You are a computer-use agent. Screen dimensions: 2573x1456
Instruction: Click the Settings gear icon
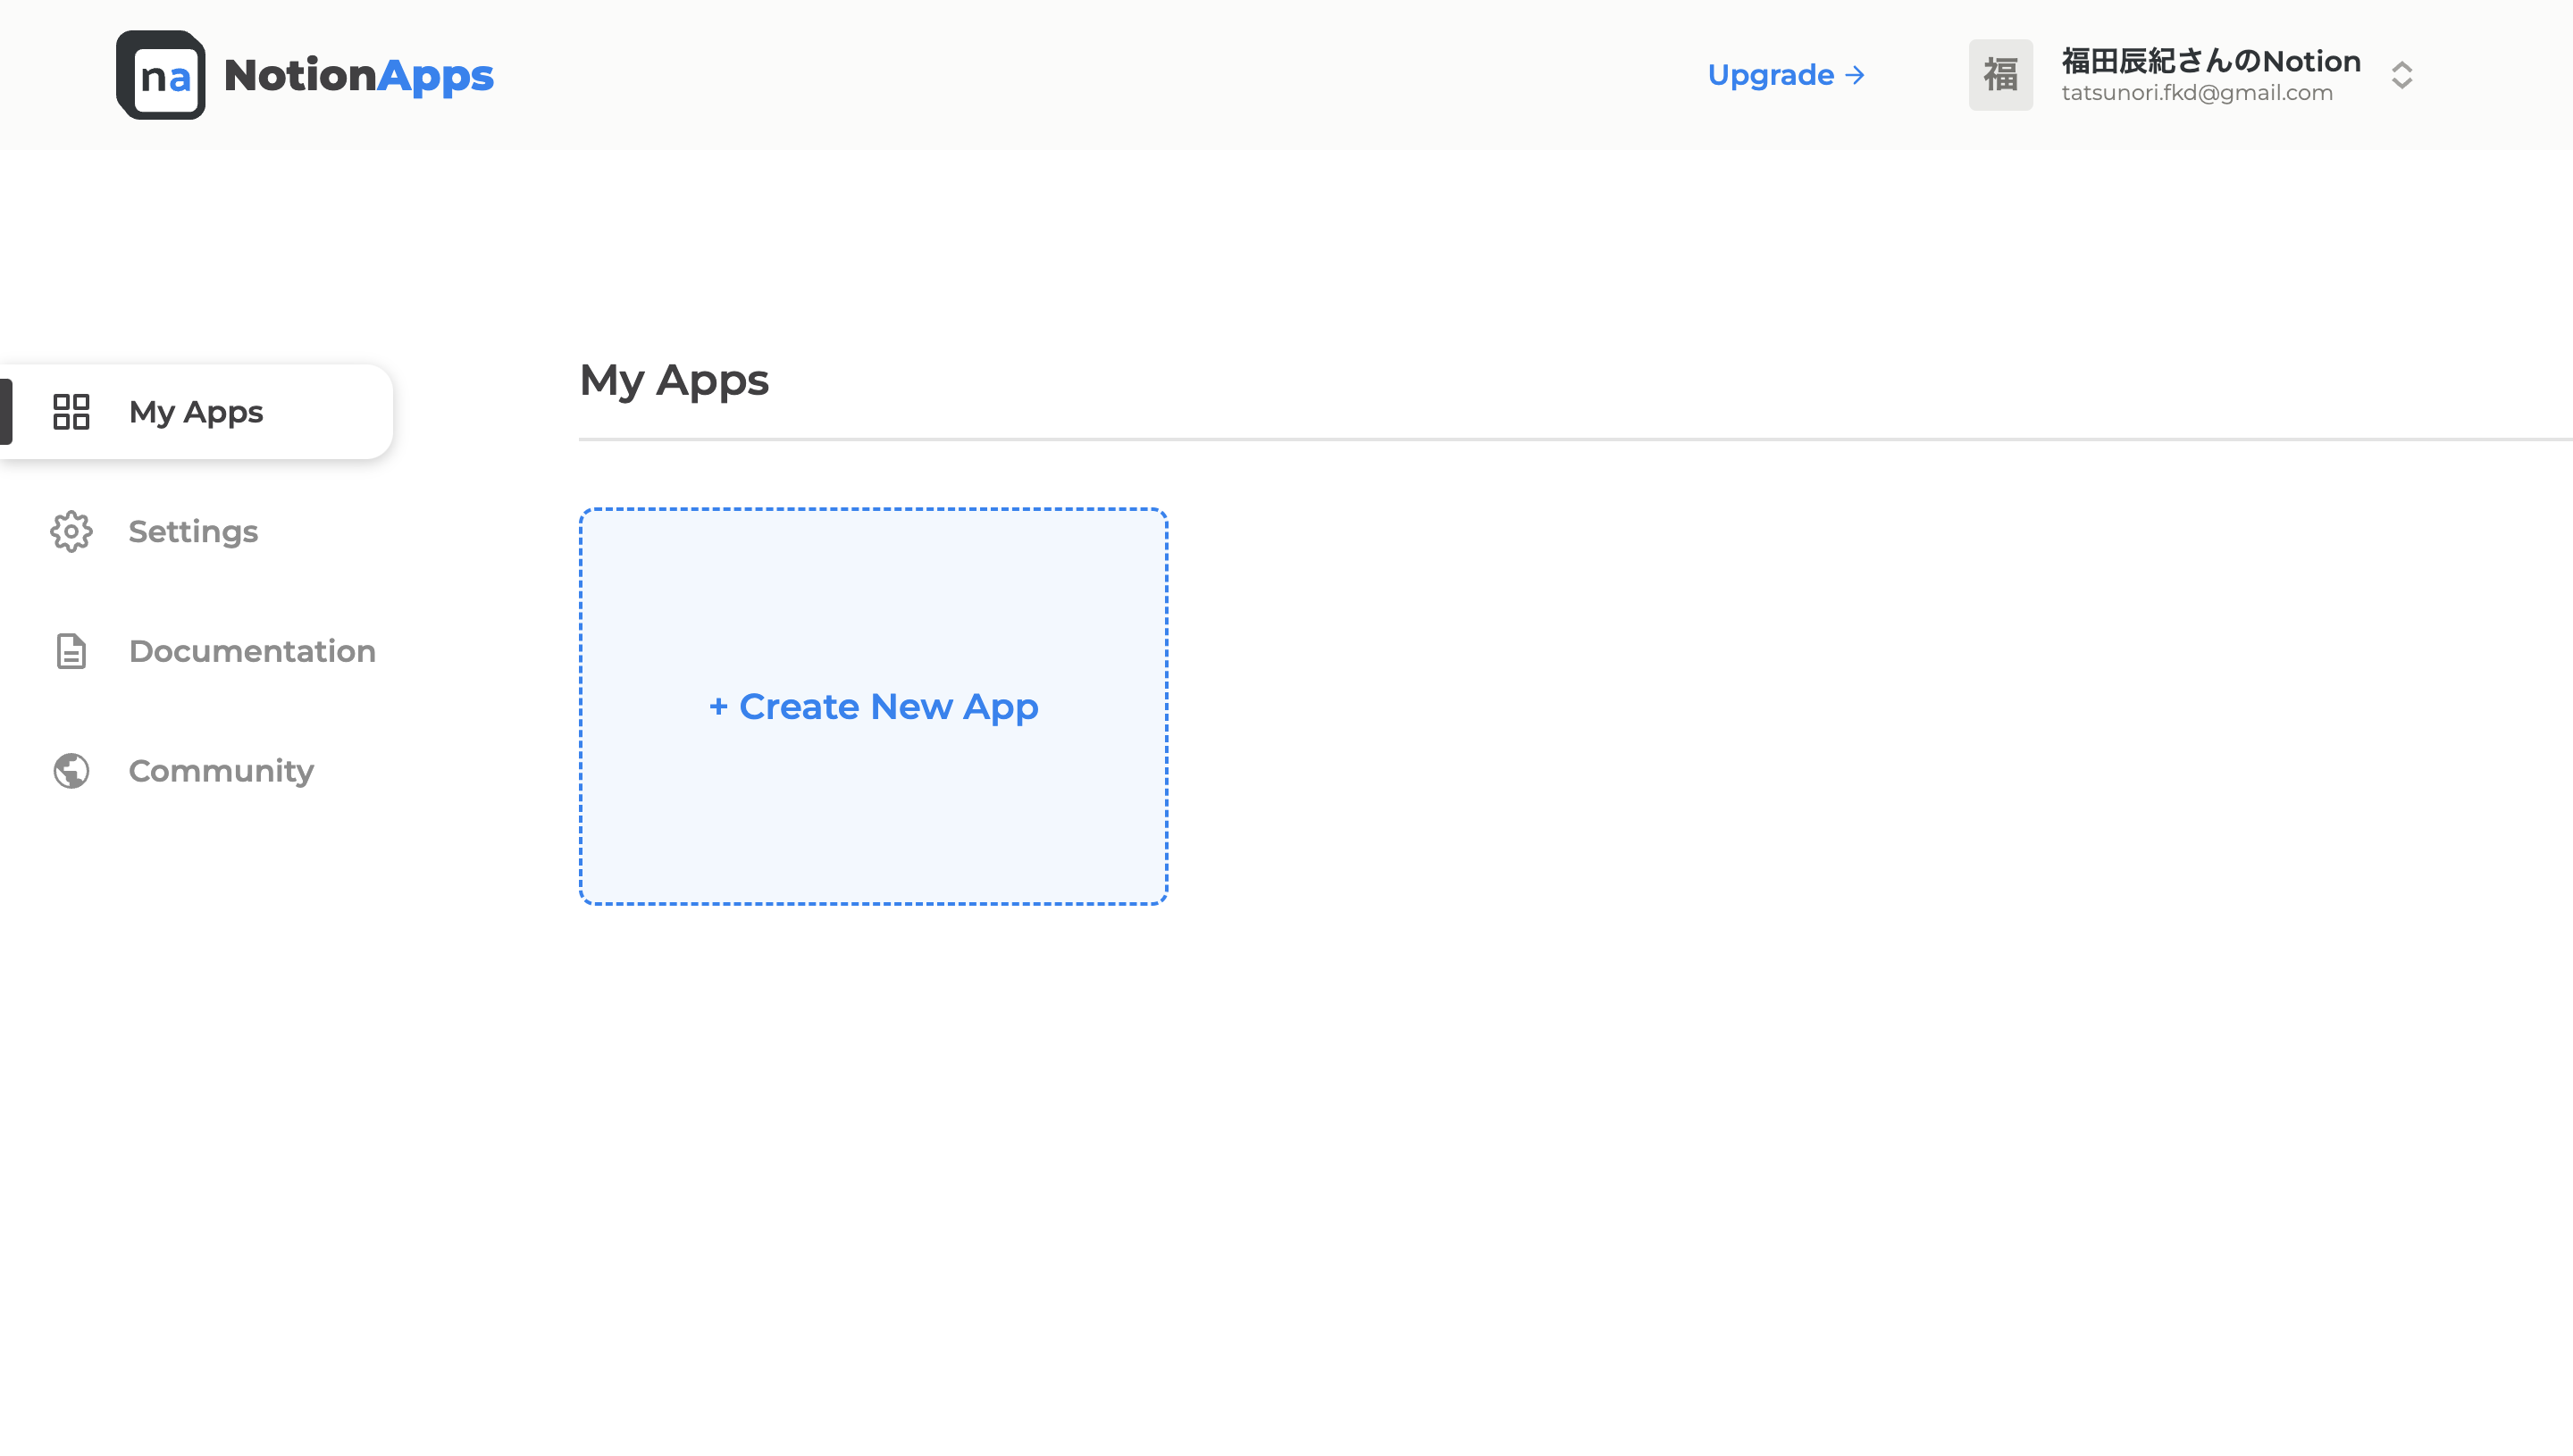(x=71, y=532)
